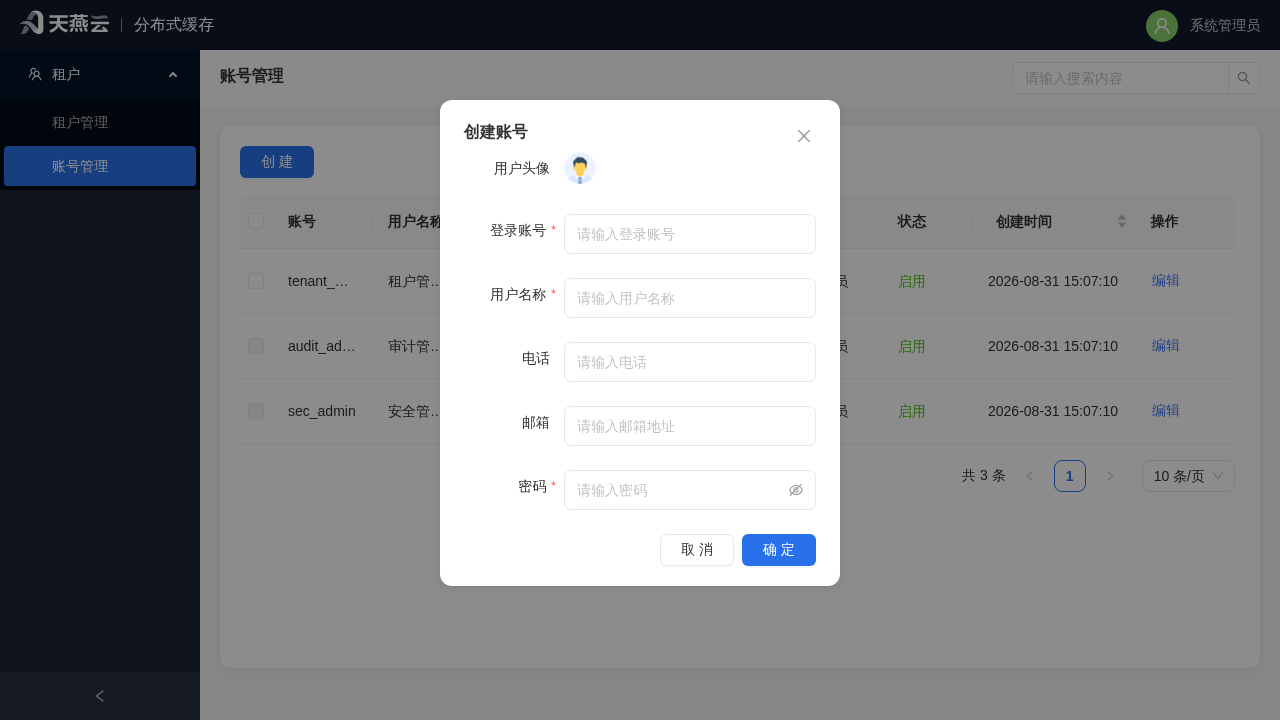The width and height of the screenshot is (1280, 720).
Task: Confirm account creation with 确定
Action: tap(779, 550)
